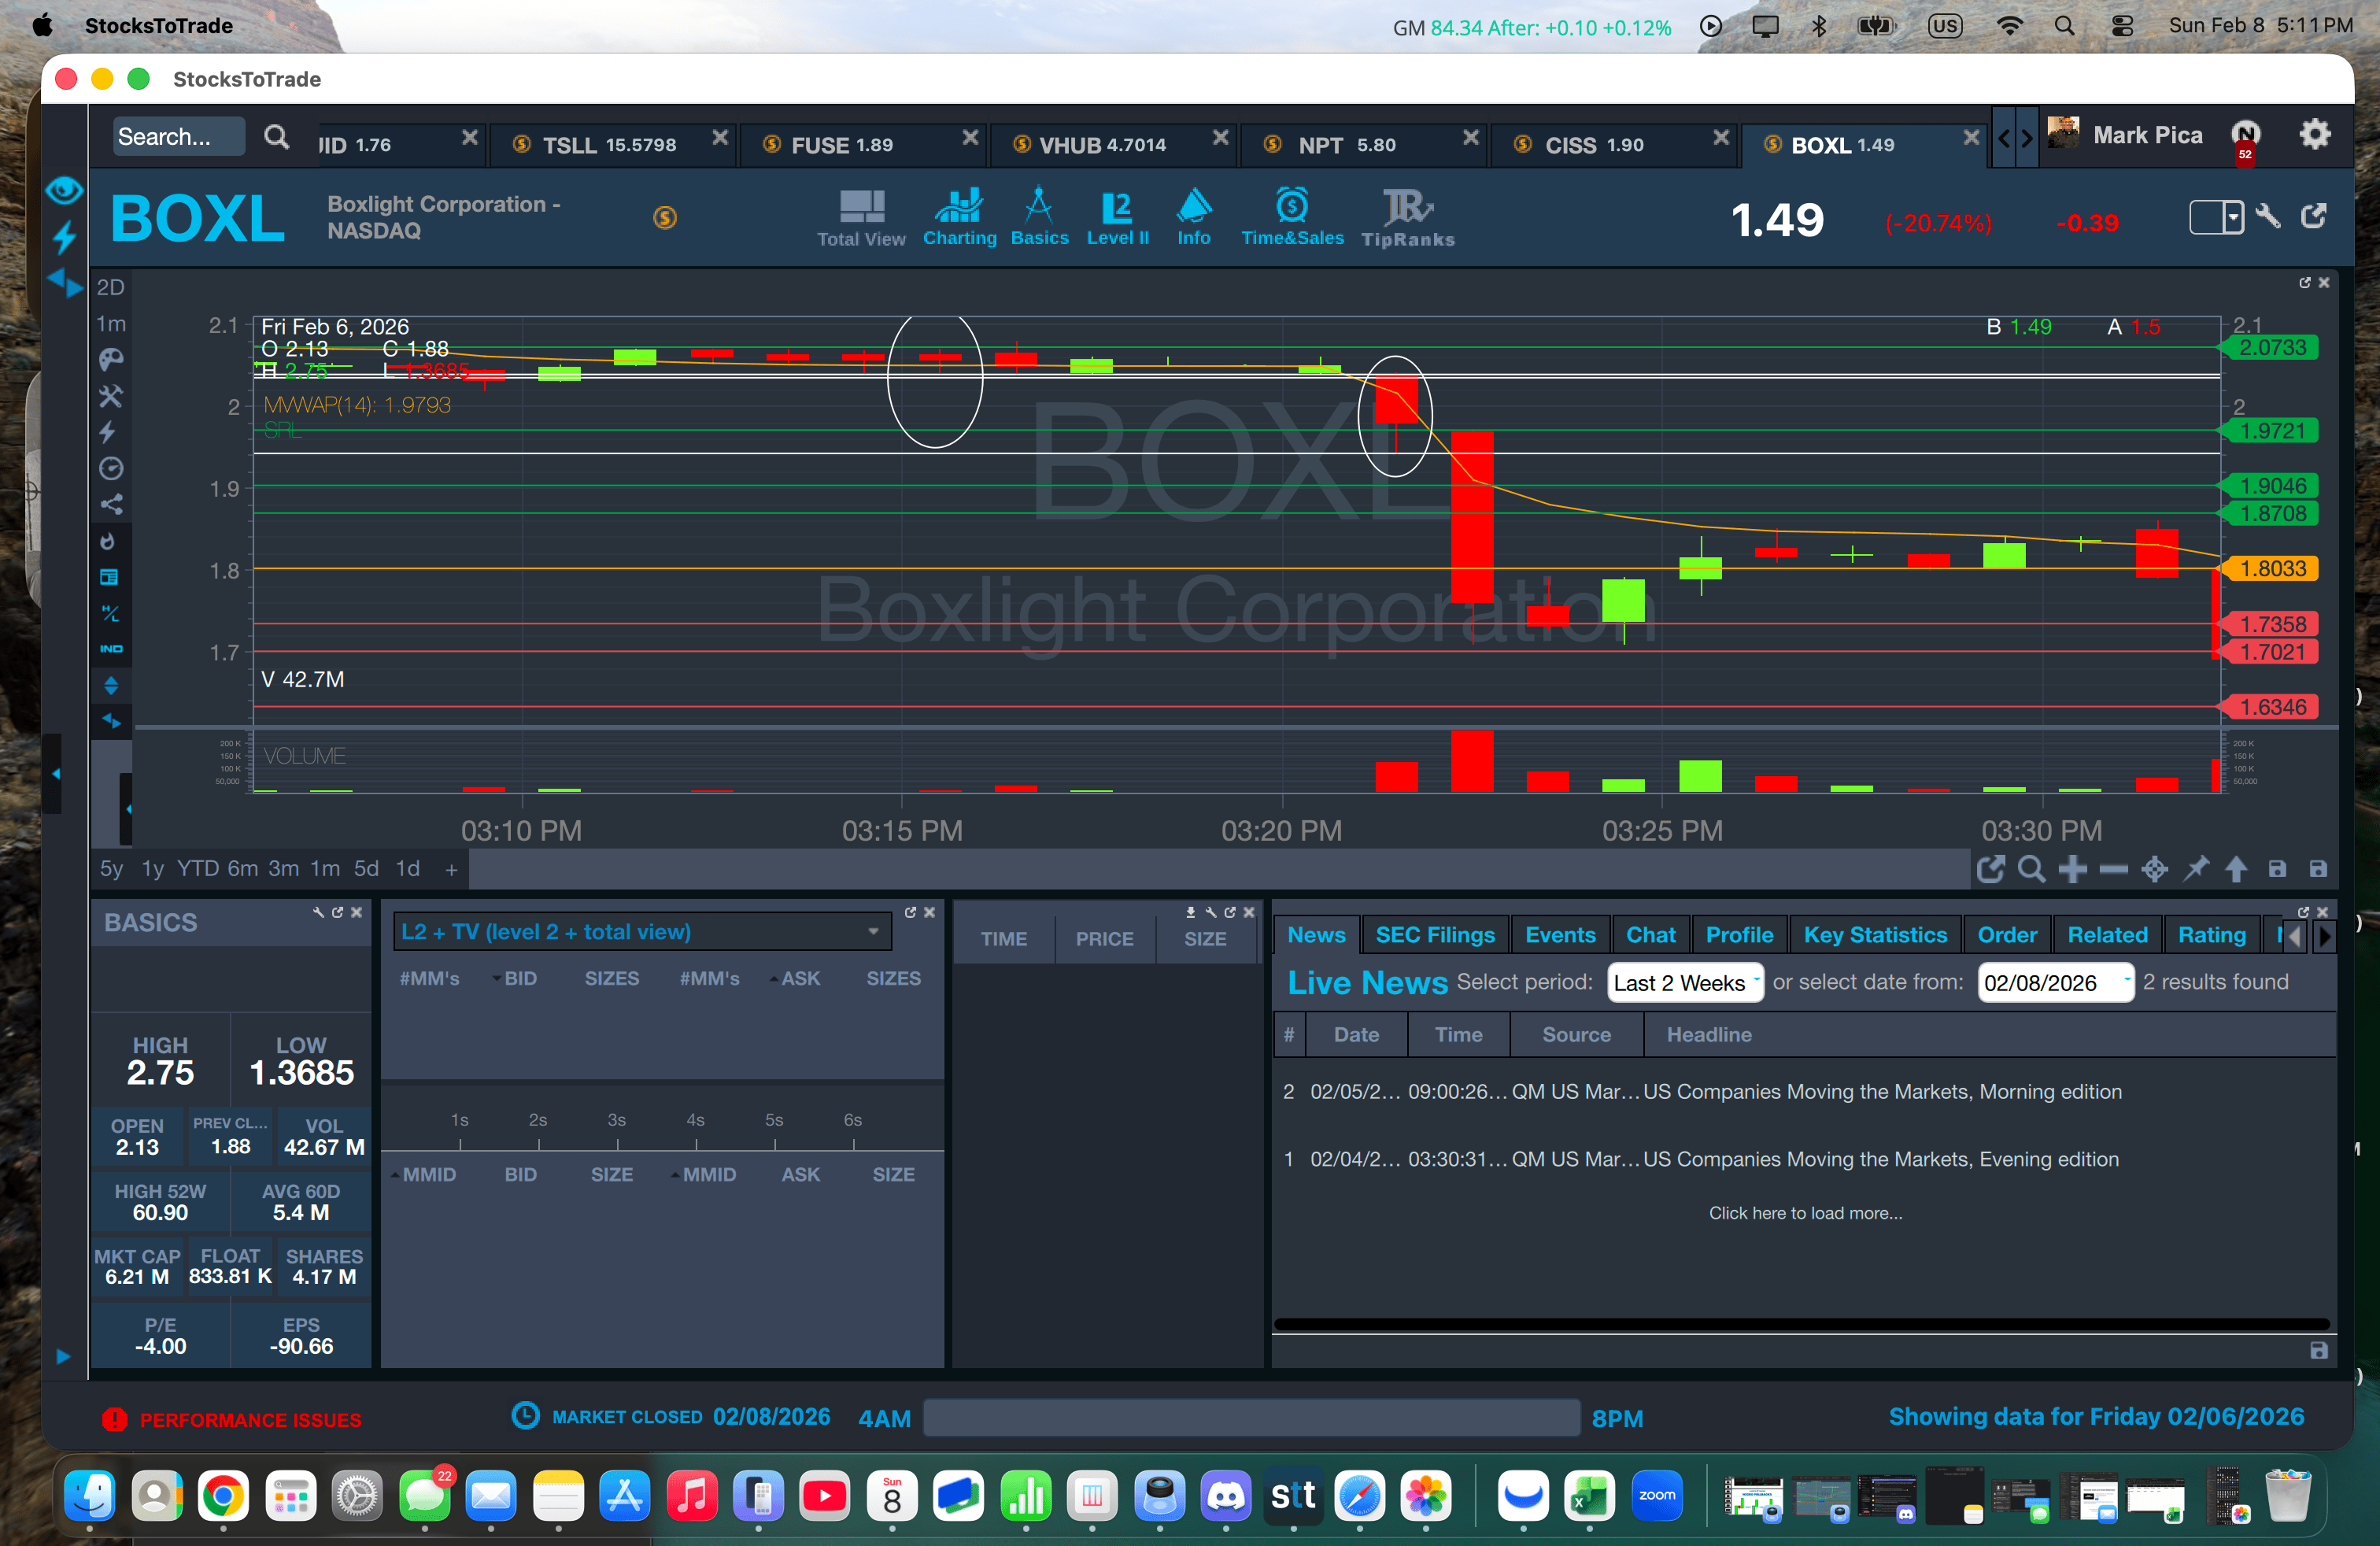Click the crosshair icon below the chart
Image resolution: width=2380 pixels, height=1546 pixels.
click(2154, 869)
